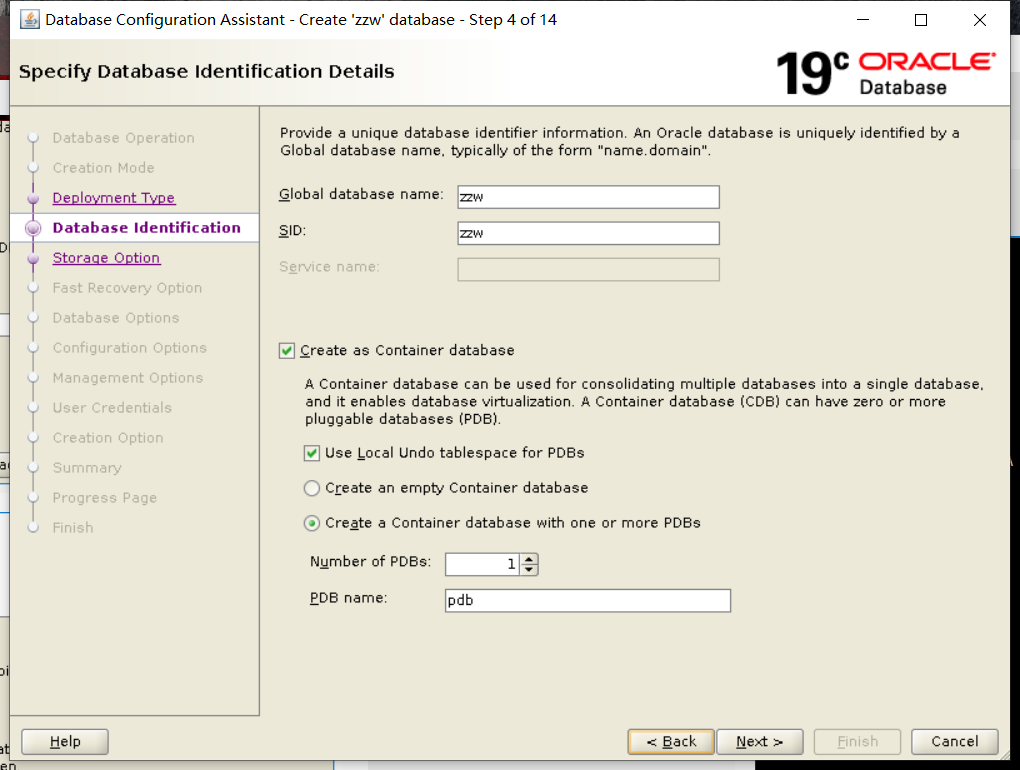The height and width of the screenshot is (770, 1020).
Task: Close the Database Configuration Assistant window
Action: 980,20
